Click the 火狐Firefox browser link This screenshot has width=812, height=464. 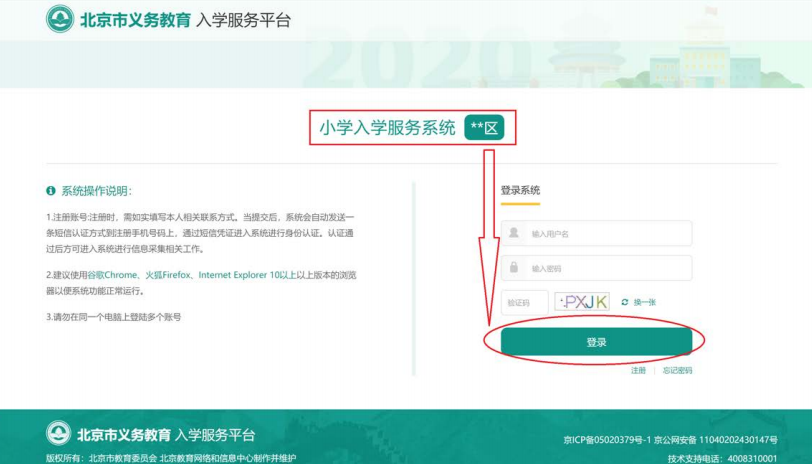[x=169, y=274]
